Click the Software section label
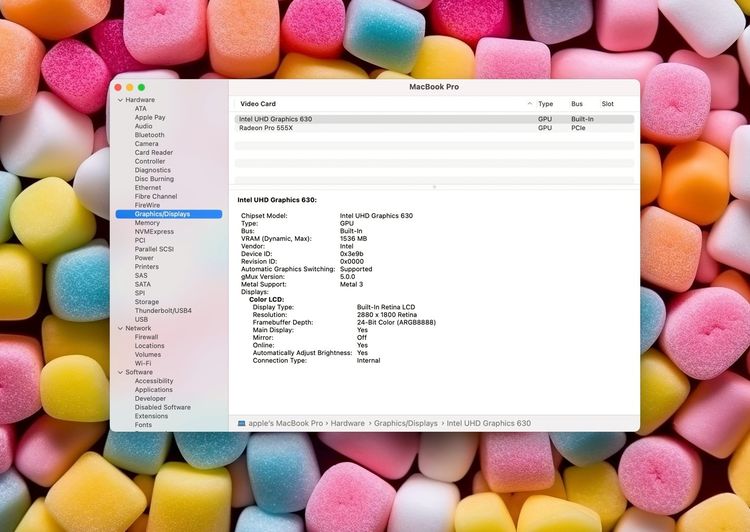 pos(139,372)
